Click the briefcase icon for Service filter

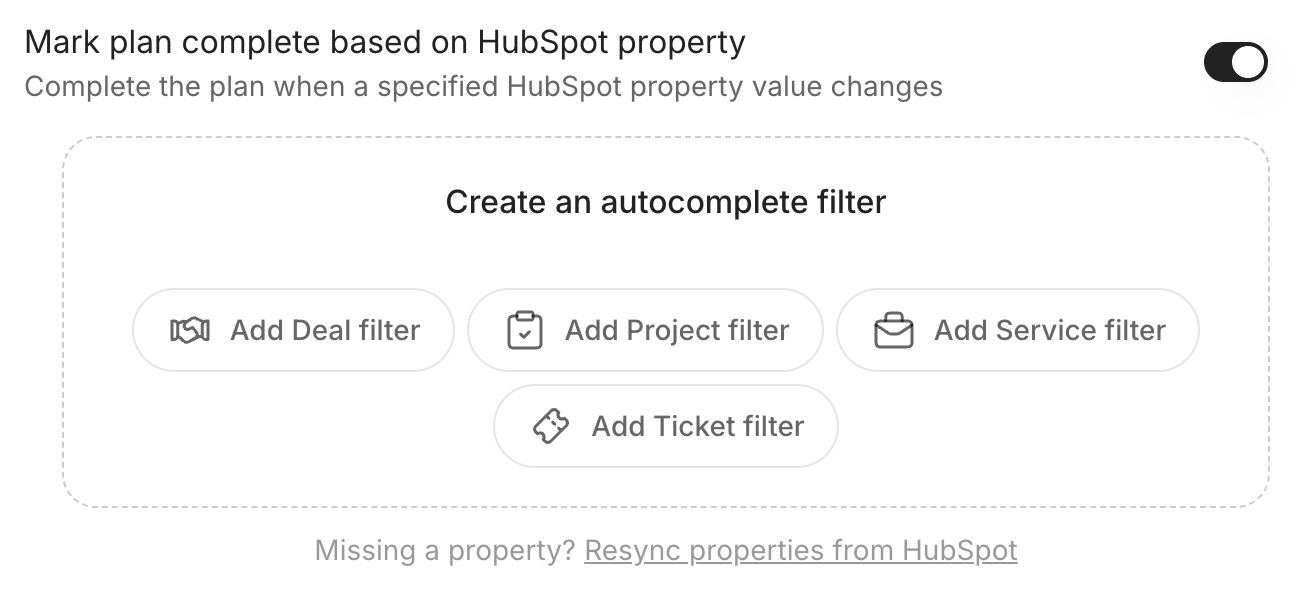click(x=894, y=330)
